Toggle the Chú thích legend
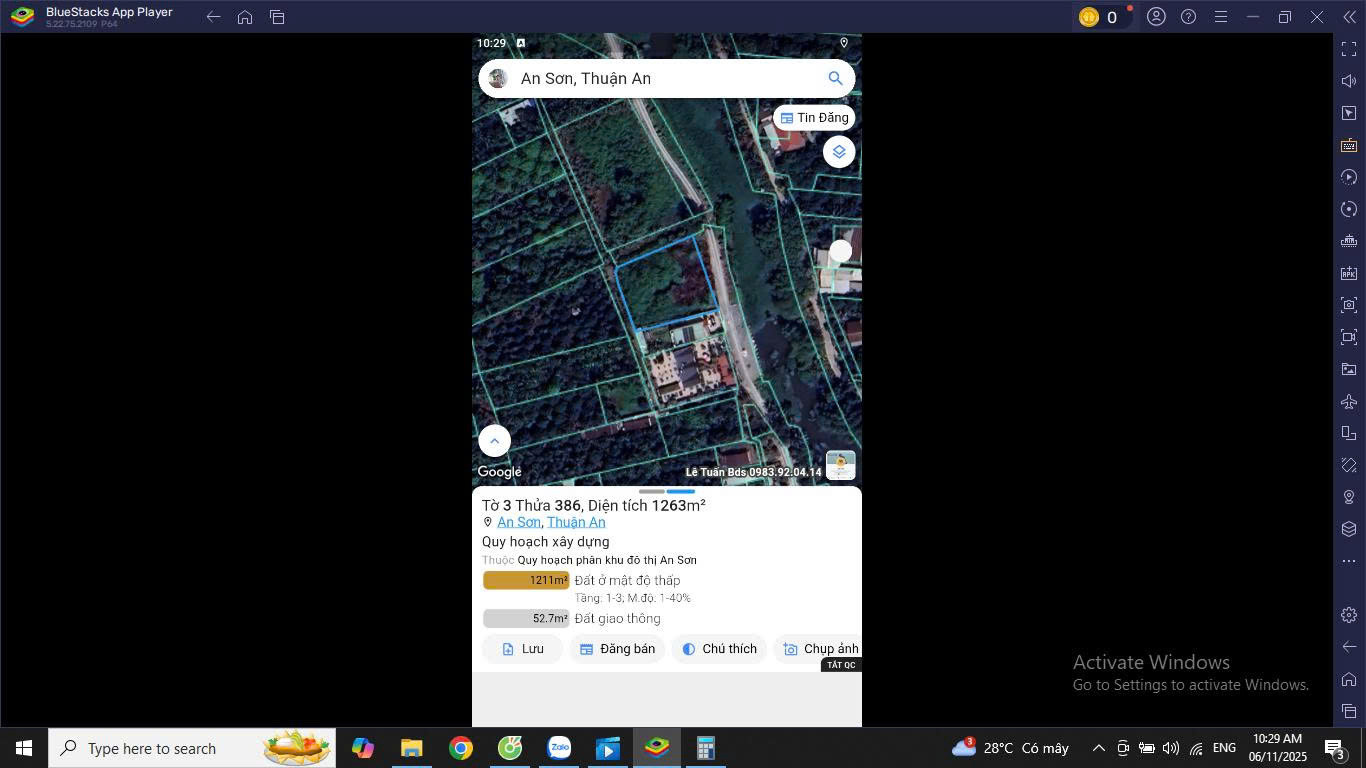This screenshot has height=768, width=1366. click(719, 649)
